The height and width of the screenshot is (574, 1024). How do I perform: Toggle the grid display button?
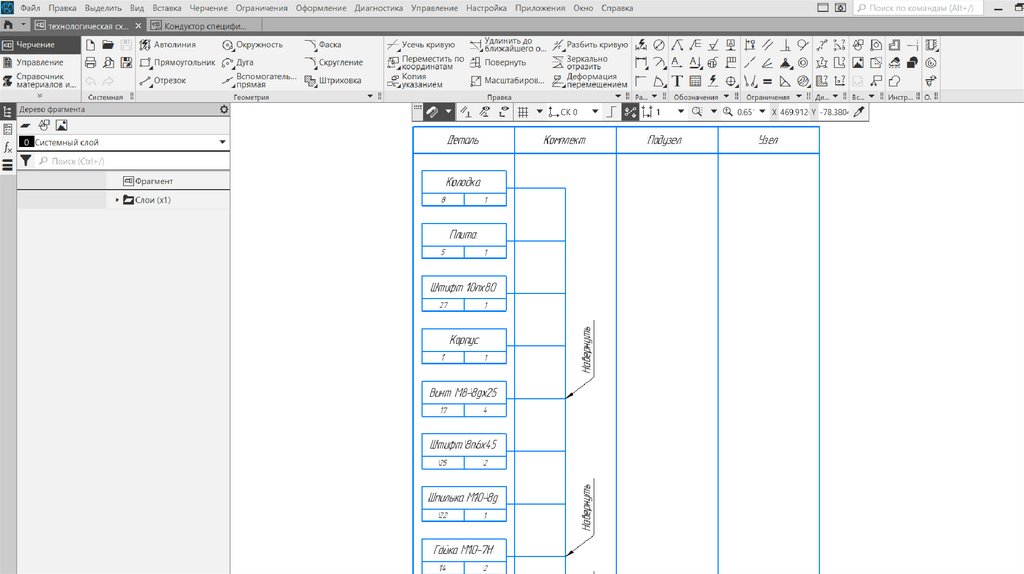coord(522,112)
